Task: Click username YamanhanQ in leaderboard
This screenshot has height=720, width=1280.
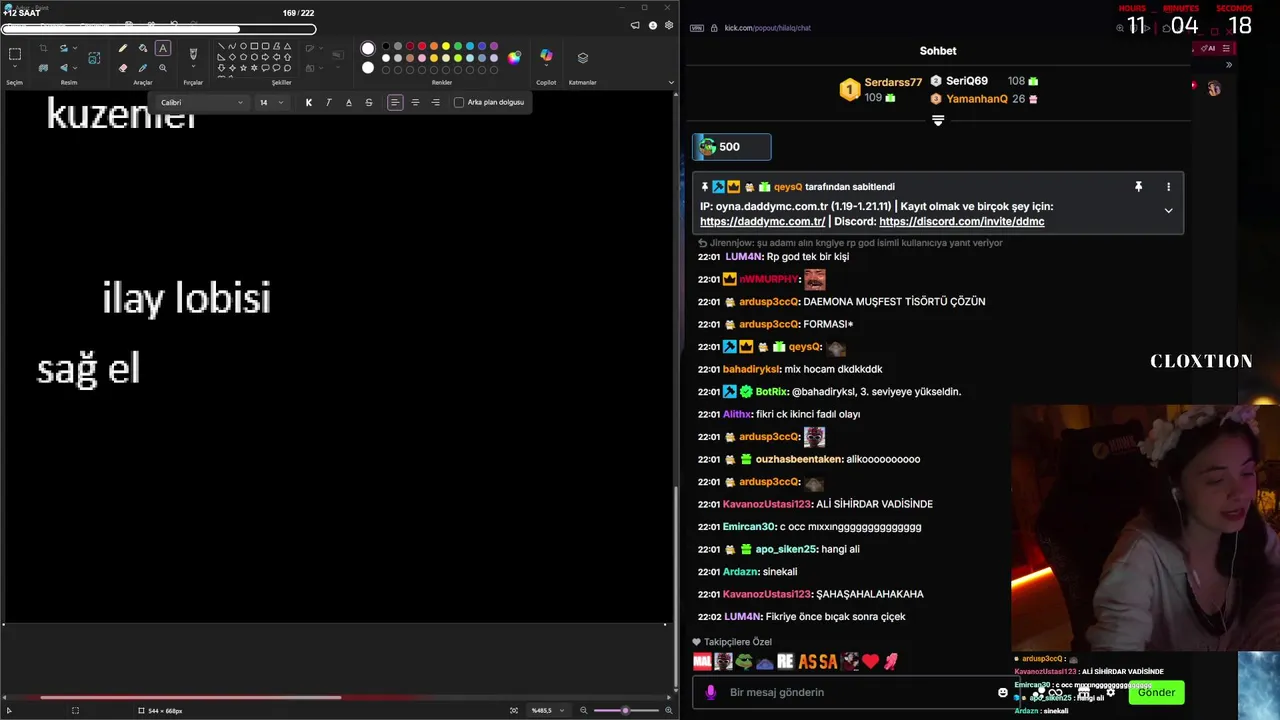Action: 977,99
